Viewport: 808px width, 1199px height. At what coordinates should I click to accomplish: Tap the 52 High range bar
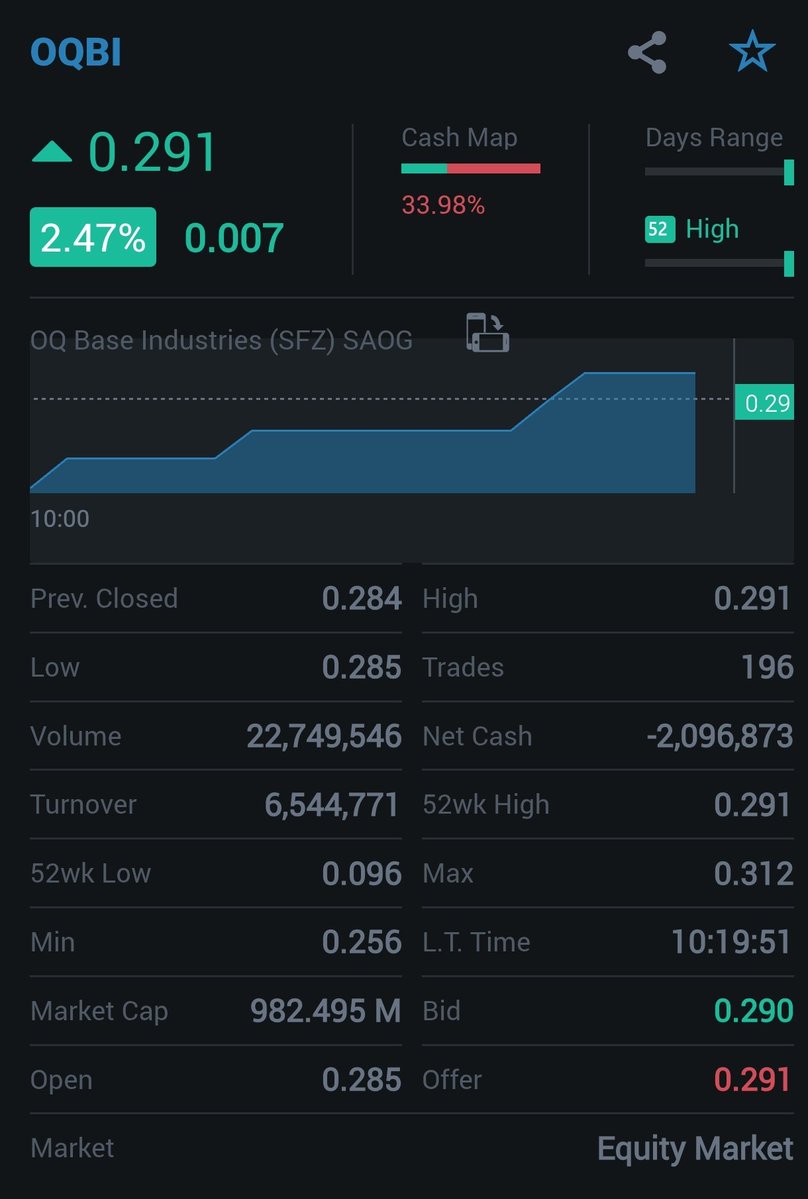coord(719,263)
